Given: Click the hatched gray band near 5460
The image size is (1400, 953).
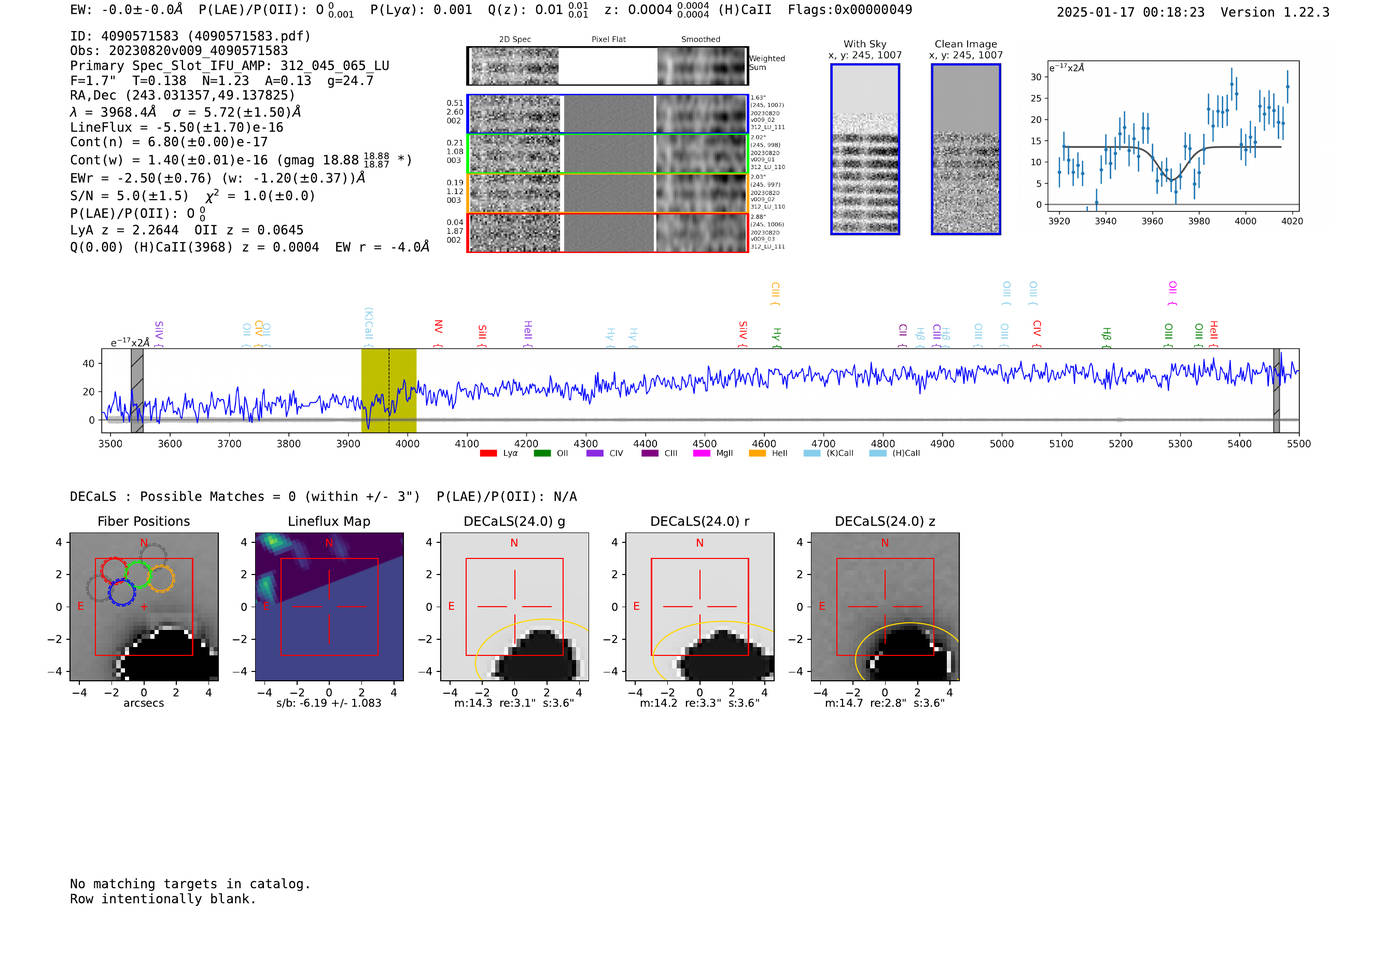Looking at the screenshot, I should 1276,390.
